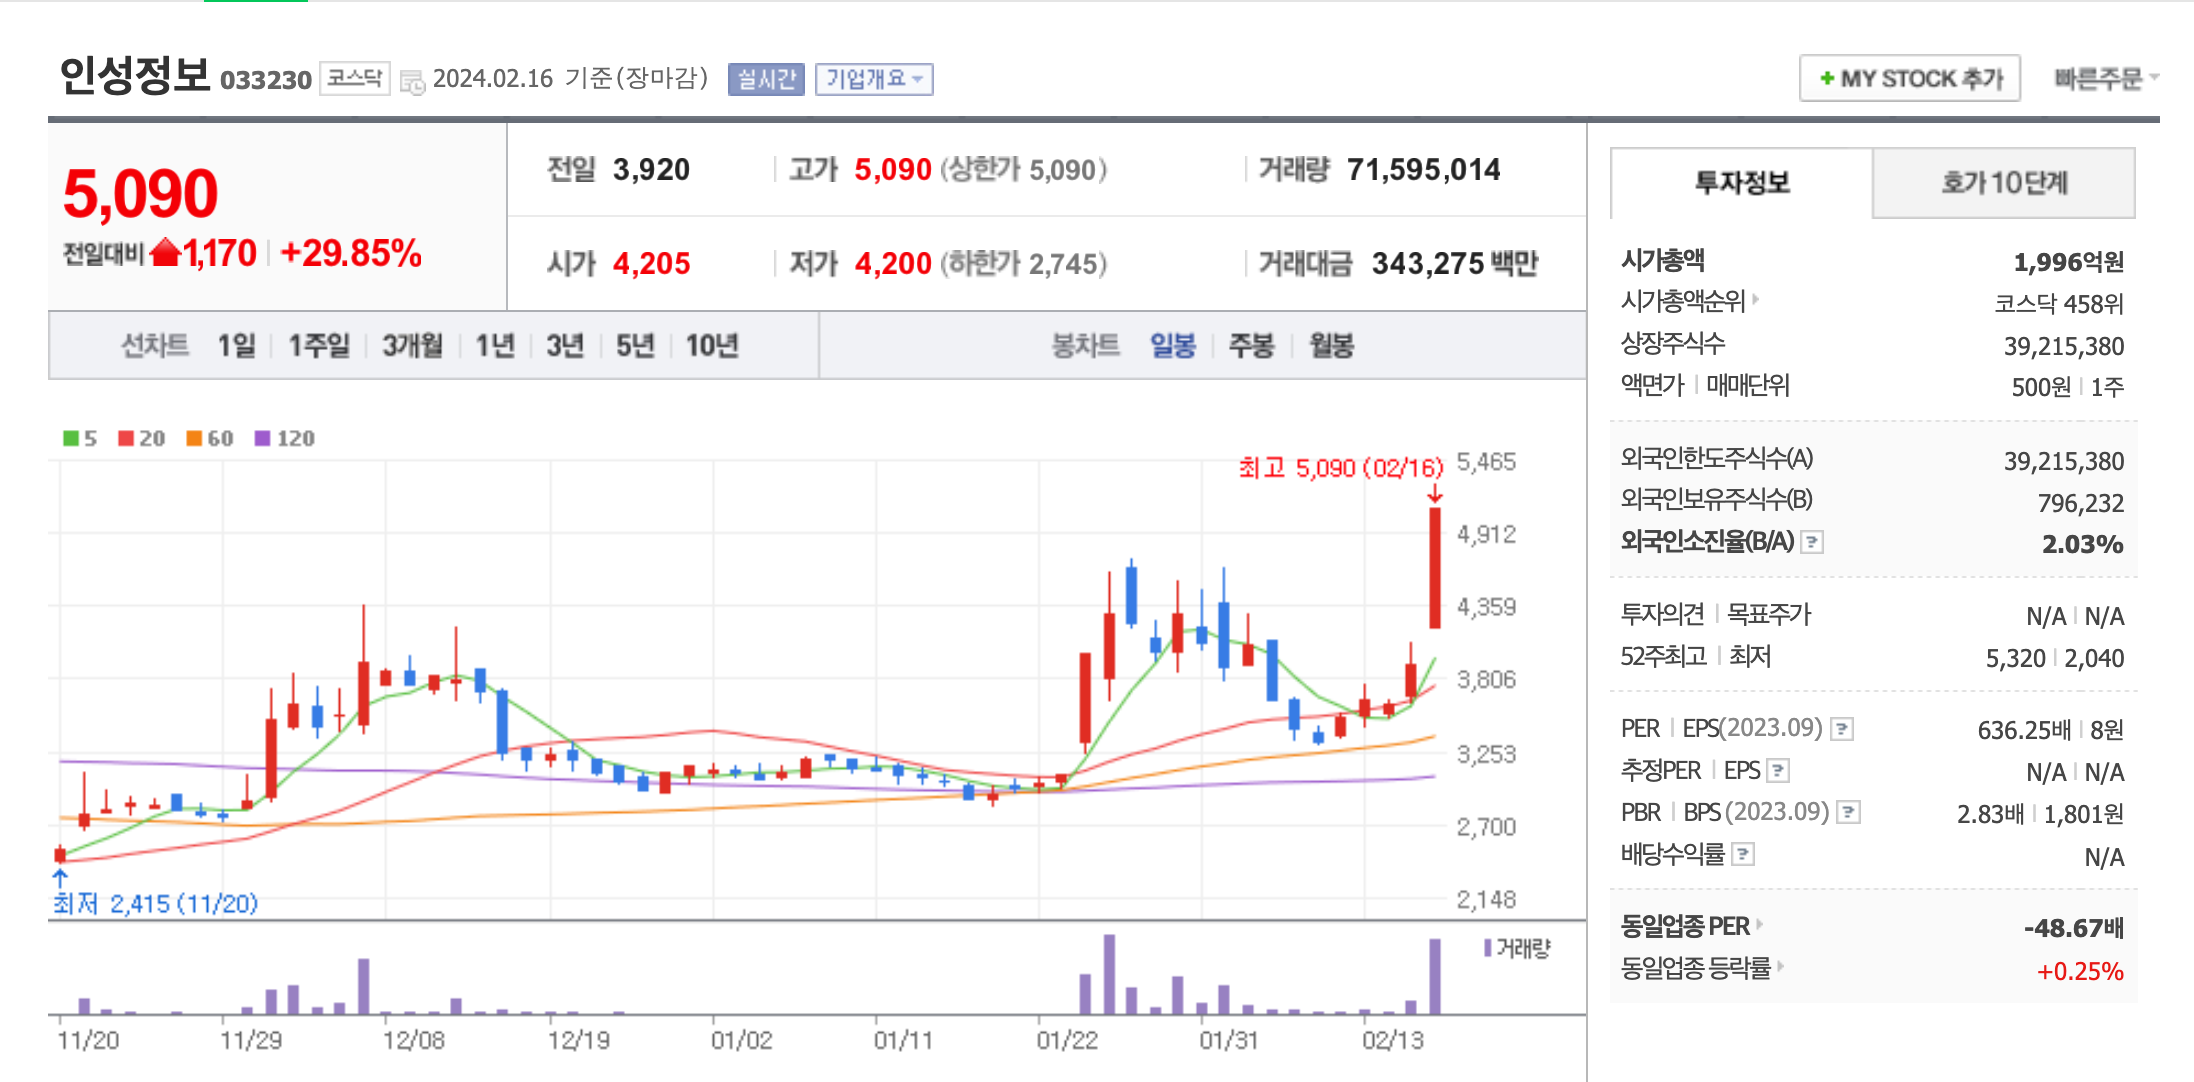Screen dimensions: 2194x1082
Task: Click the 최고 5,090 peak marker on chart
Action: [x=1340, y=467]
